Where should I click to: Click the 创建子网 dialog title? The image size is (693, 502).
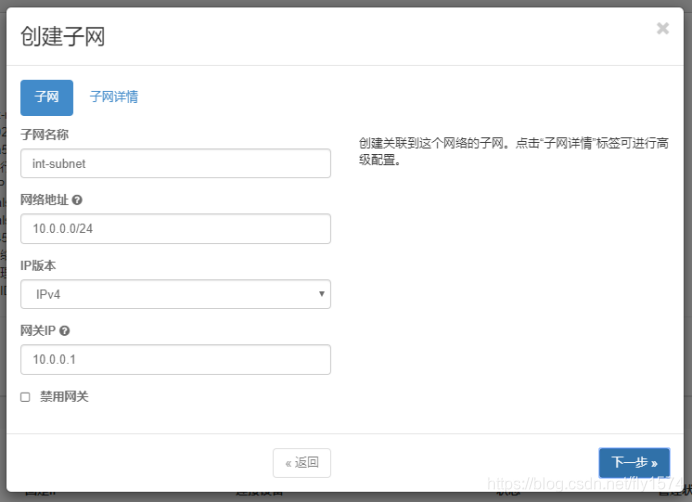[x=63, y=37]
